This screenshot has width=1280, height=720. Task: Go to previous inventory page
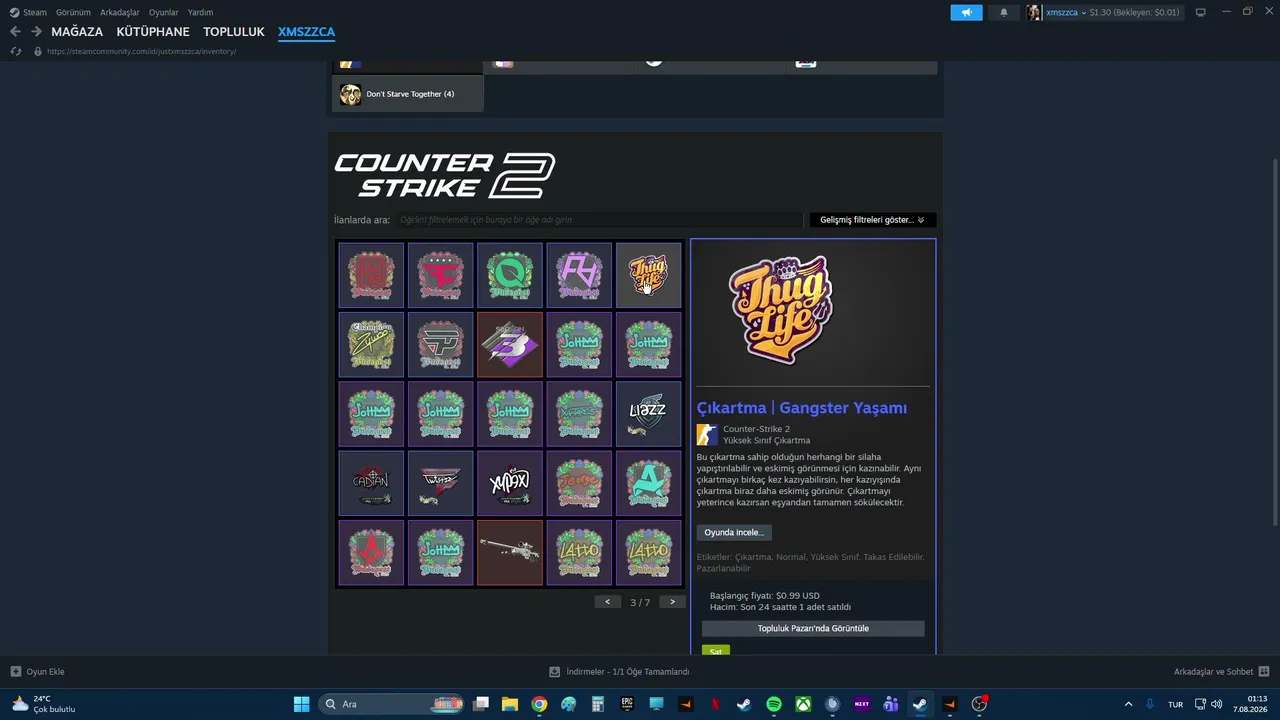pos(607,602)
